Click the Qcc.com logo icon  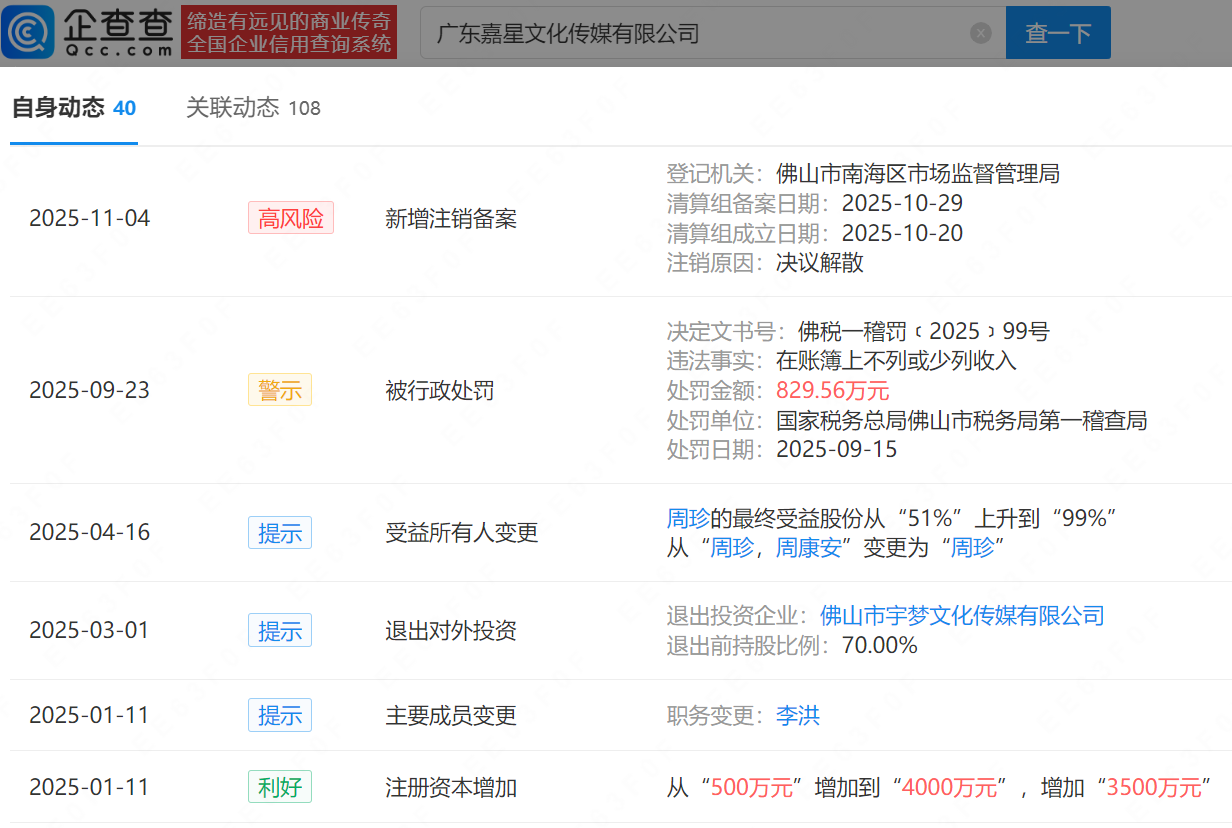[x=30, y=33]
